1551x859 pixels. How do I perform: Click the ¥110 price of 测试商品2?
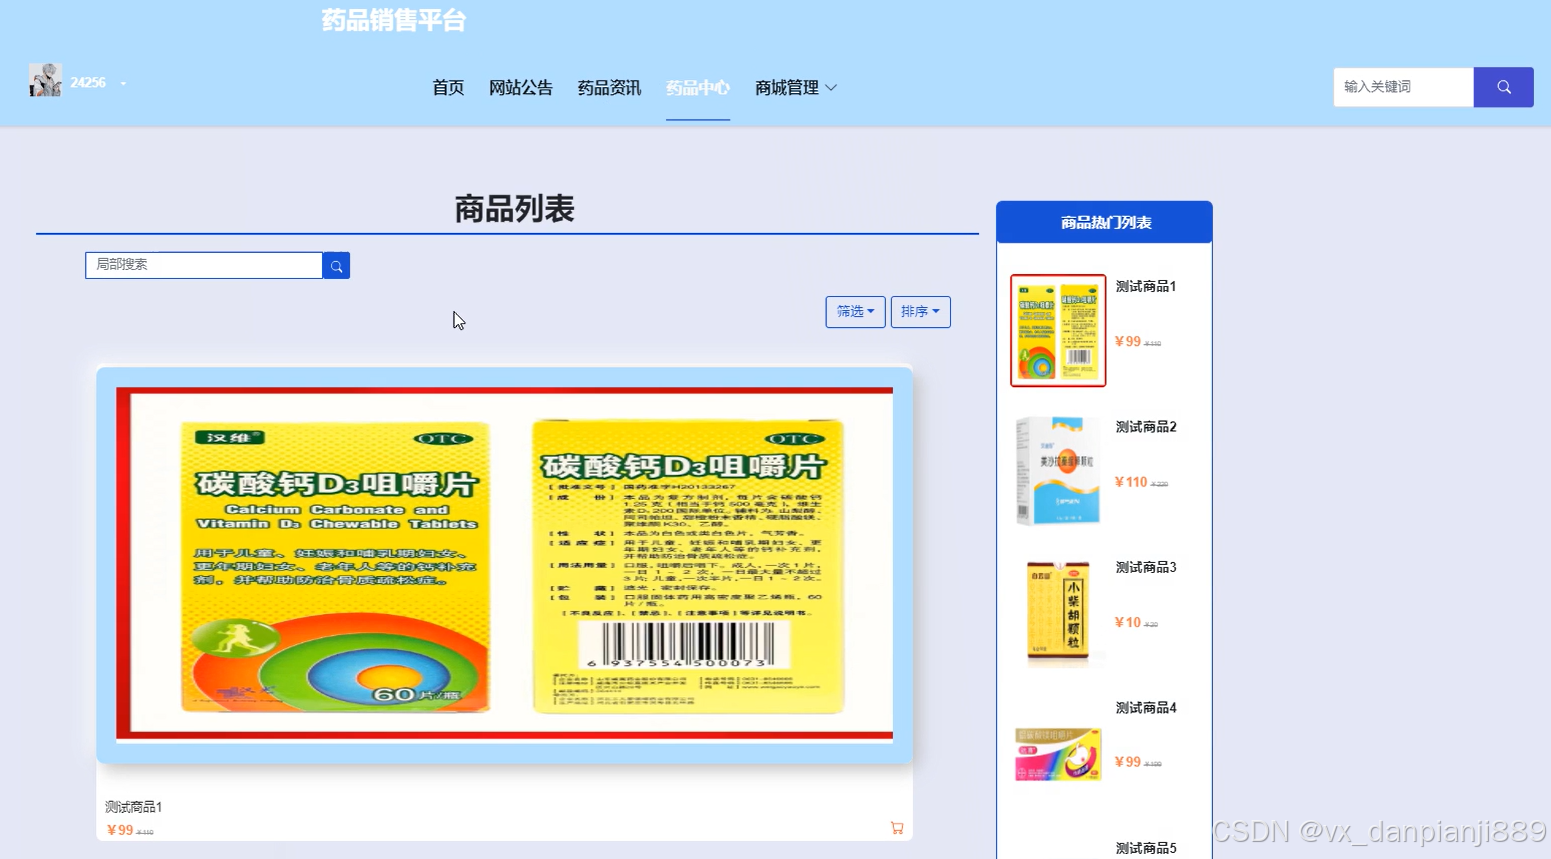pyautogui.click(x=1131, y=482)
